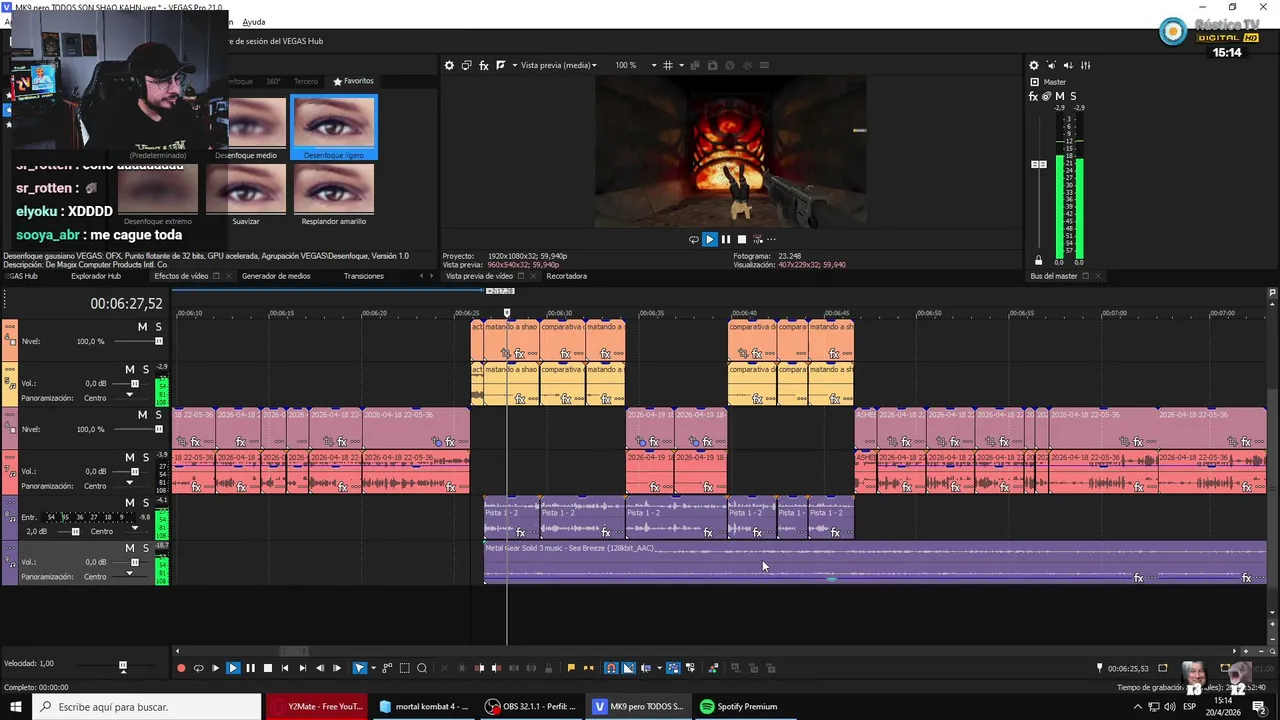Select Desenfoque ligero preset thumbnail
1280x720 pixels.
(334, 128)
